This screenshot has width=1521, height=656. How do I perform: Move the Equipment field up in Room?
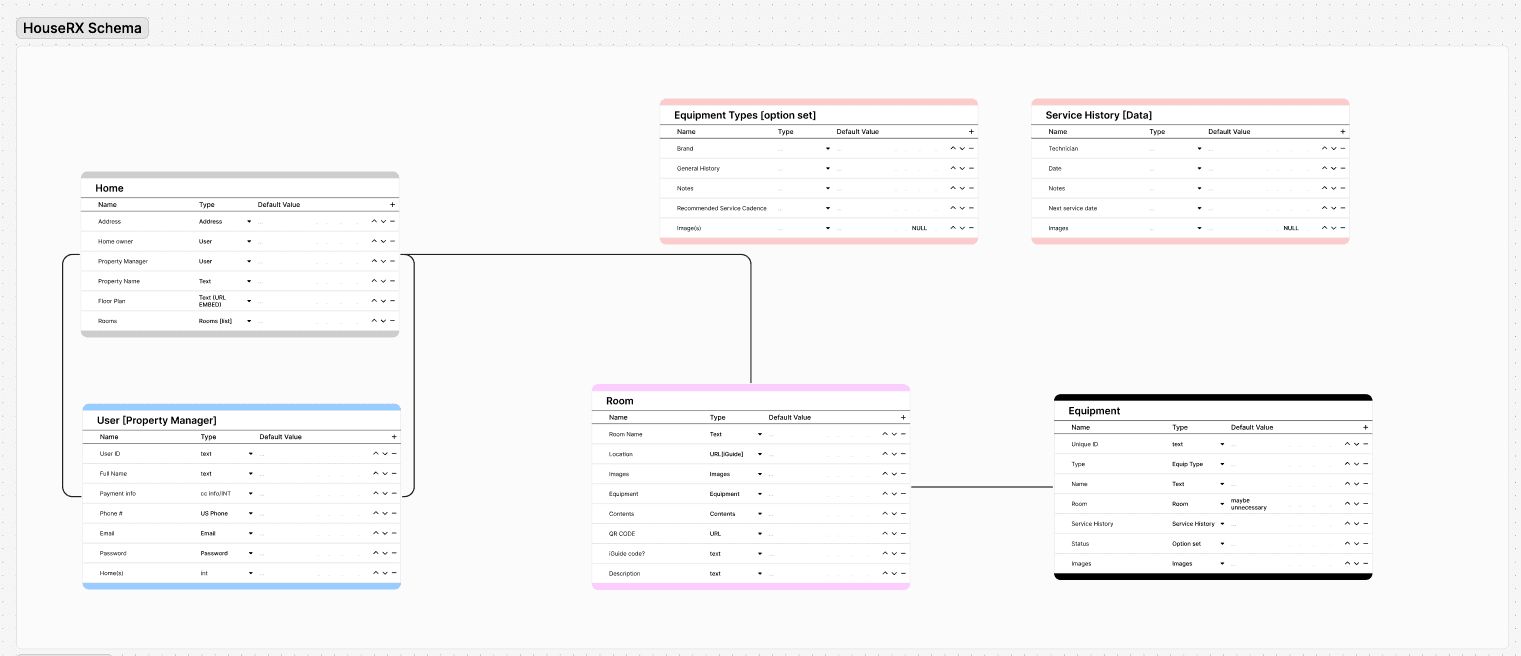tap(883, 494)
